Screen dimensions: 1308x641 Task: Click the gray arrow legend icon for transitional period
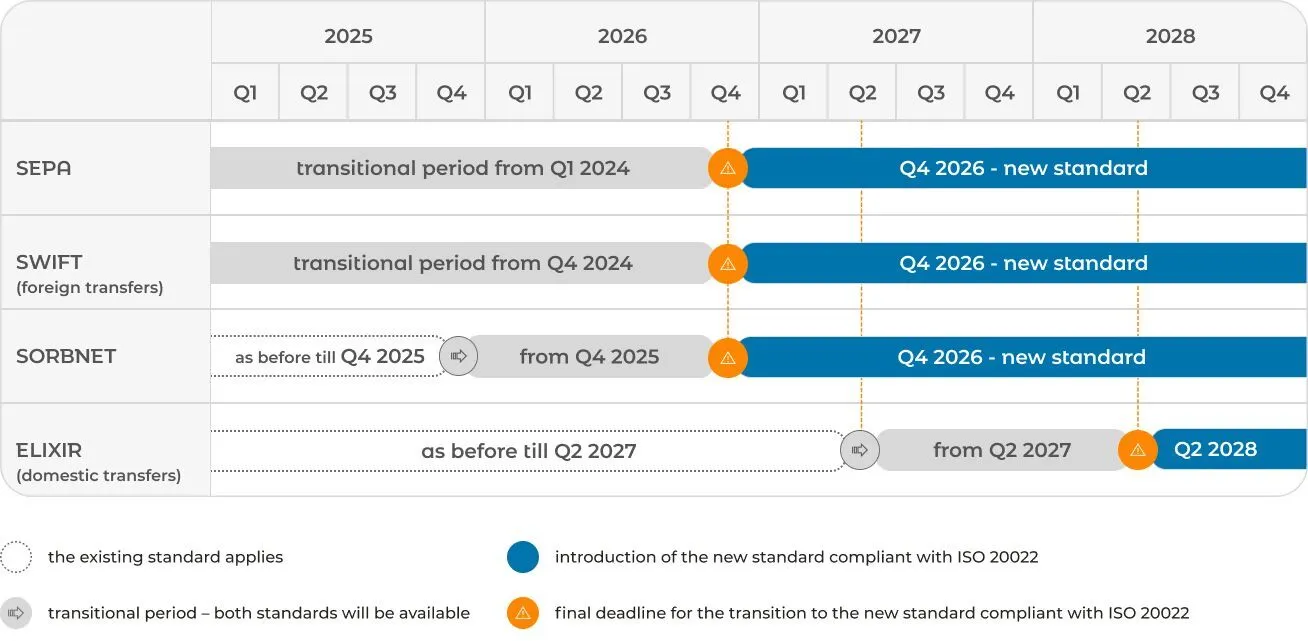point(17,613)
